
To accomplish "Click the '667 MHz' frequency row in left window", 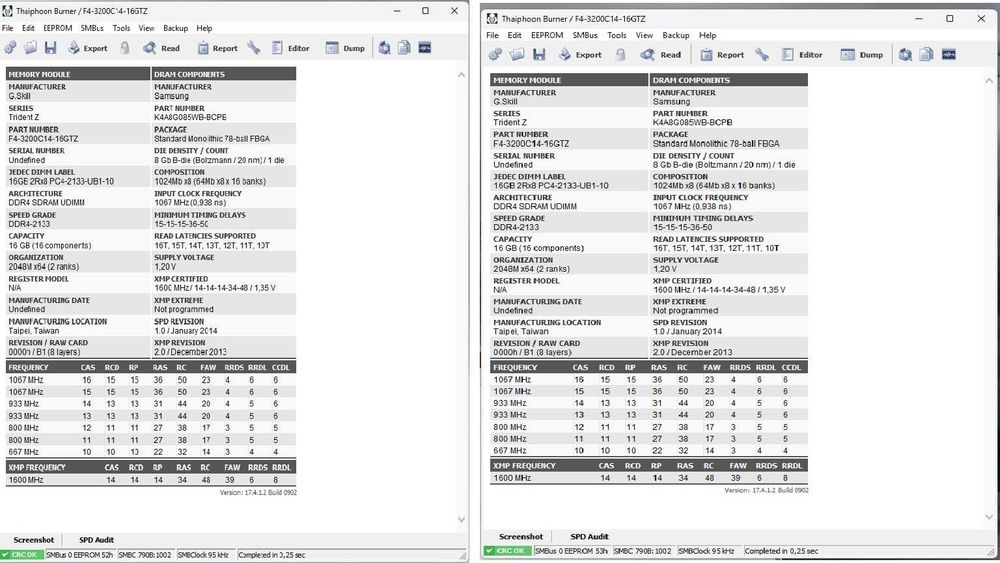I will point(151,452).
